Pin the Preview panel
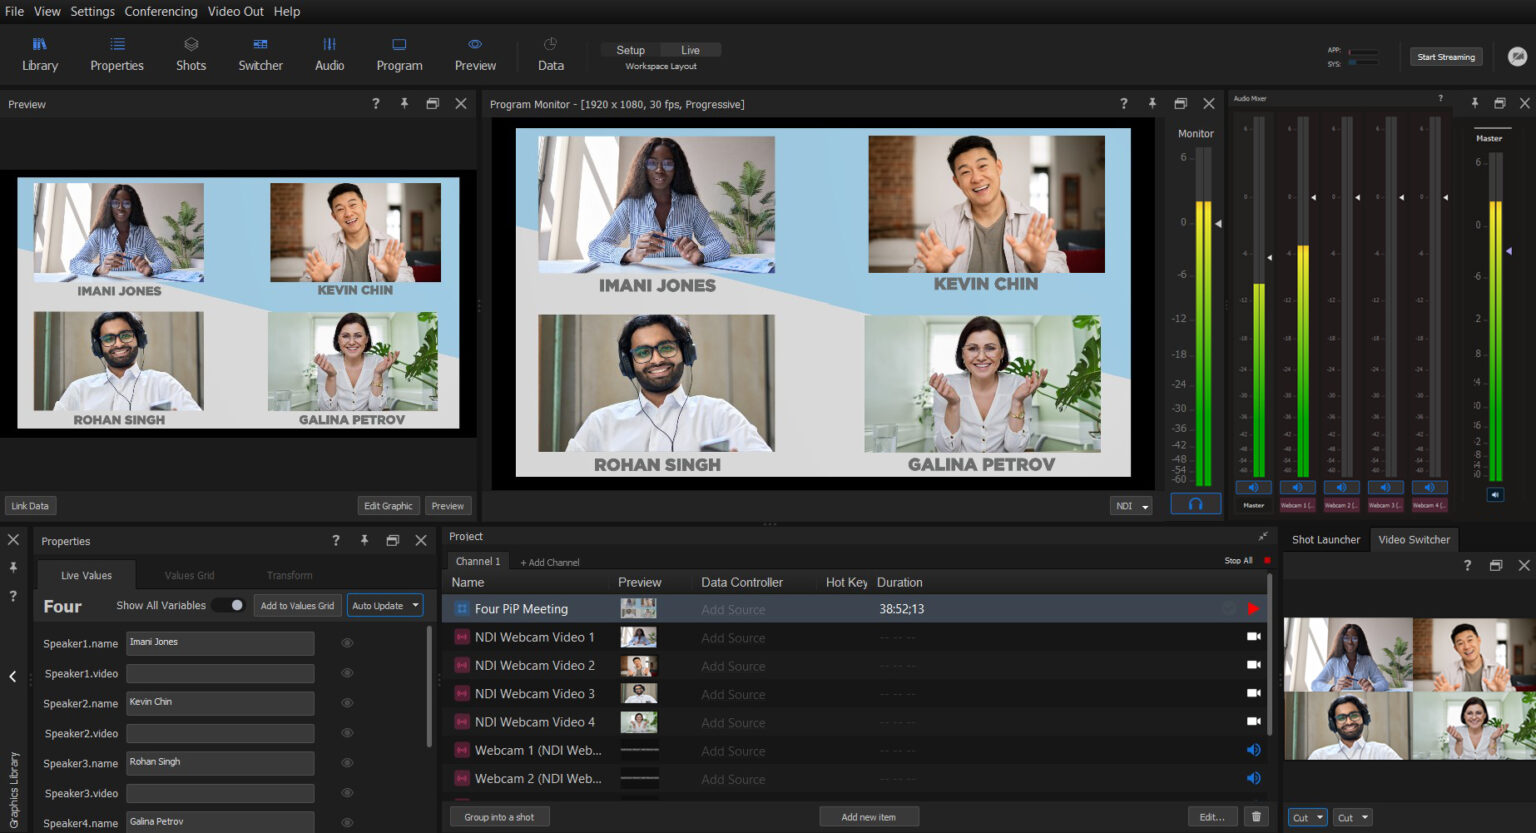The image size is (1536, 833). pos(404,103)
